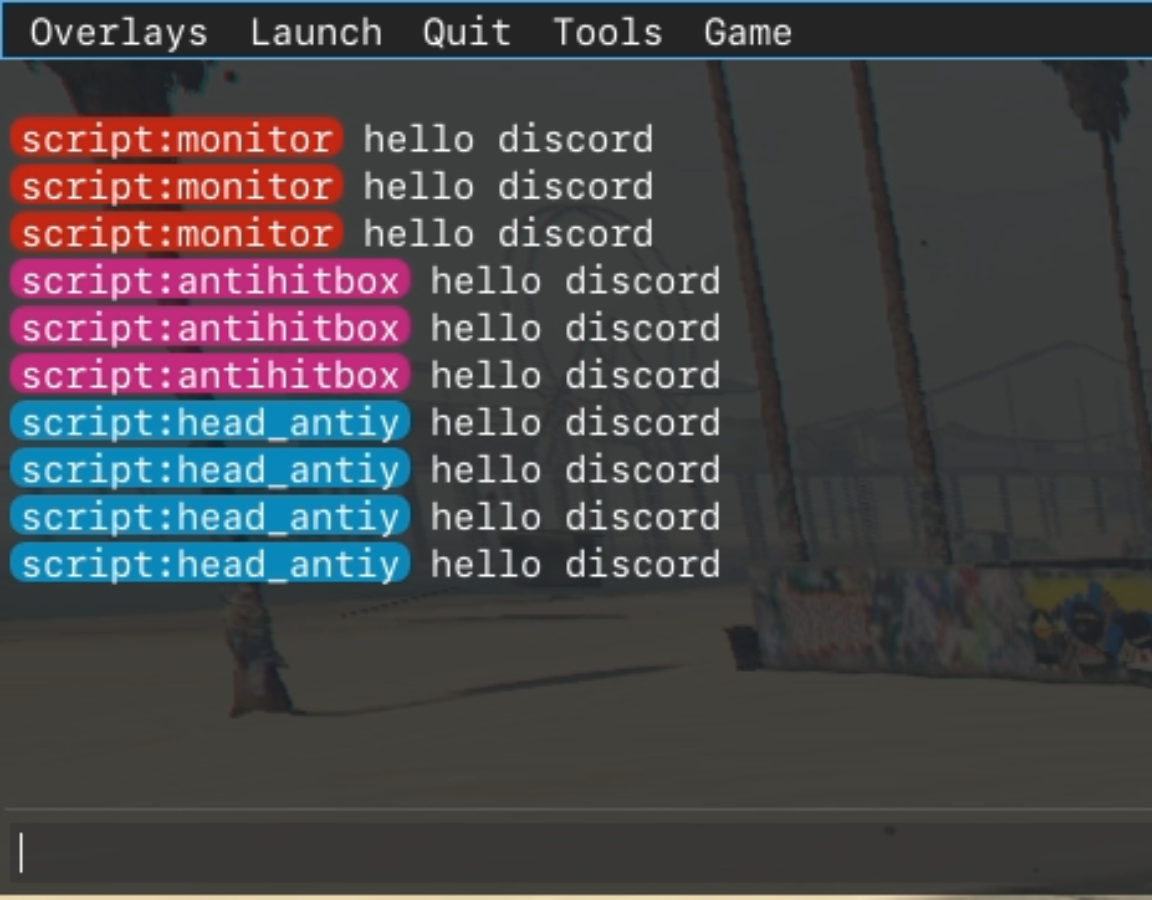This screenshot has height=900, width=1152.
Task: Select the second pink script:antihitbox tag
Action: pos(210,328)
